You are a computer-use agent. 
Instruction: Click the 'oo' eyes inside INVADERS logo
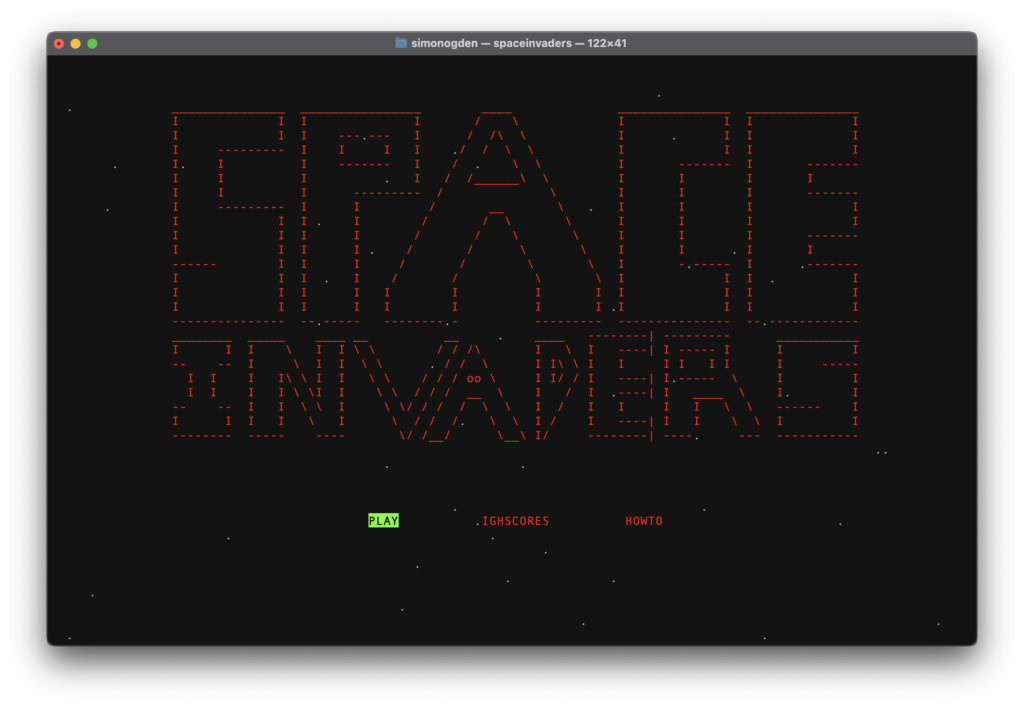pyautogui.click(x=474, y=378)
